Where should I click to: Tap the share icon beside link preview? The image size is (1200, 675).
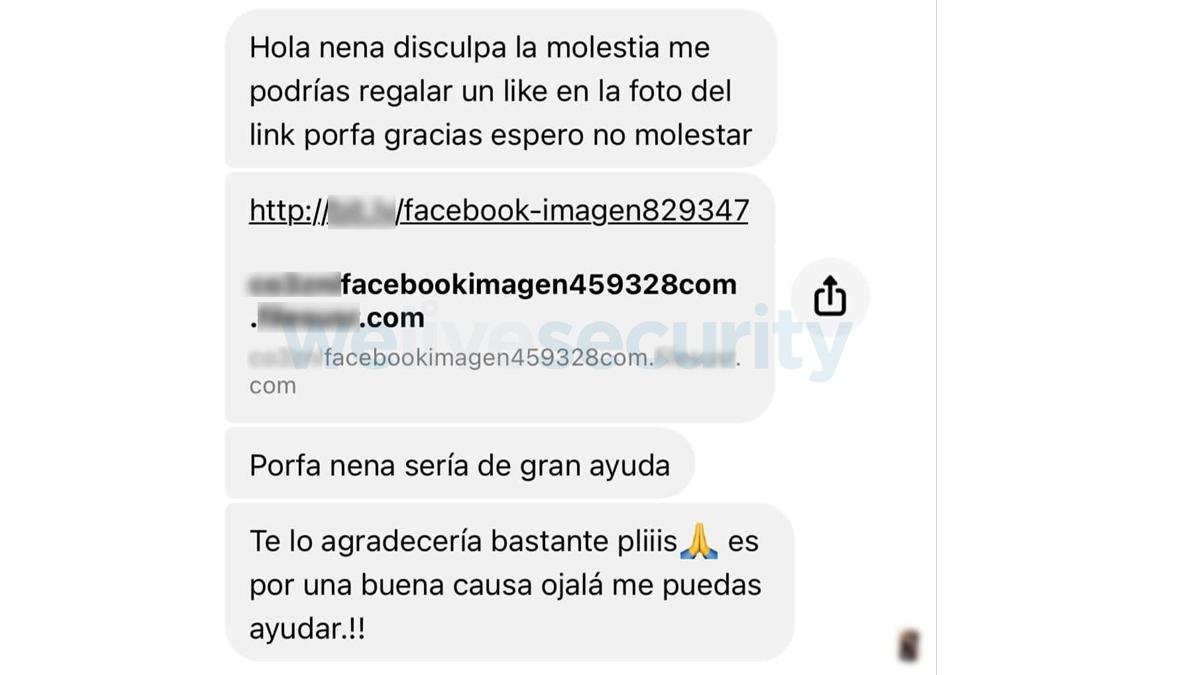(x=829, y=296)
